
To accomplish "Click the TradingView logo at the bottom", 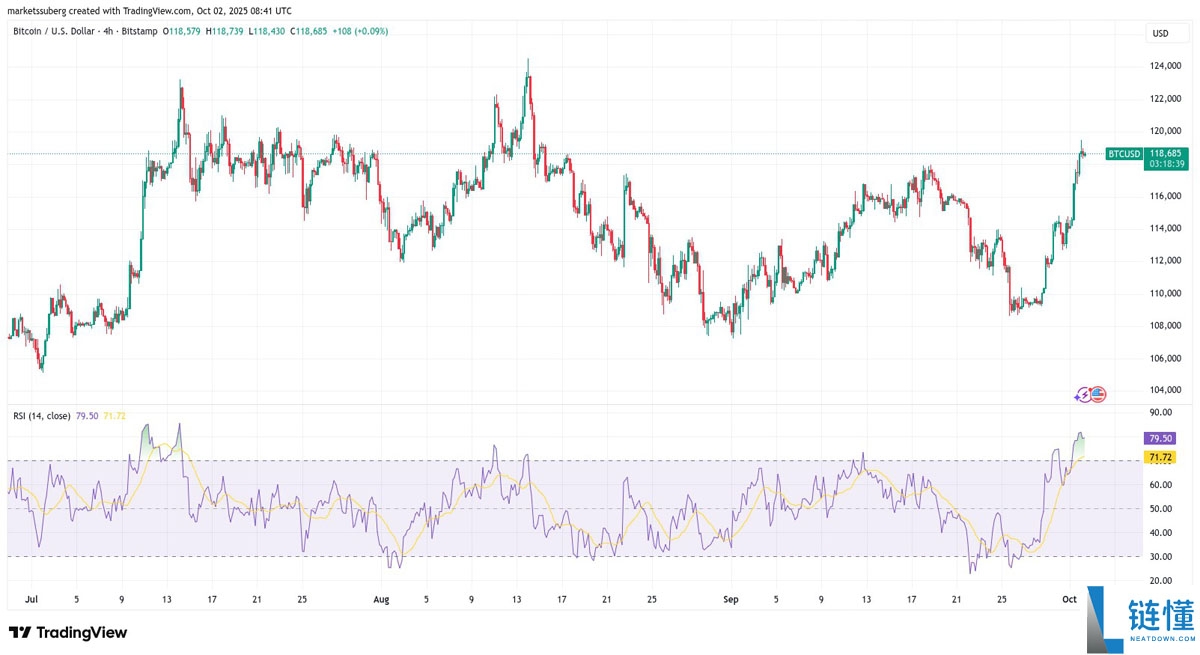I will click(68, 632).
